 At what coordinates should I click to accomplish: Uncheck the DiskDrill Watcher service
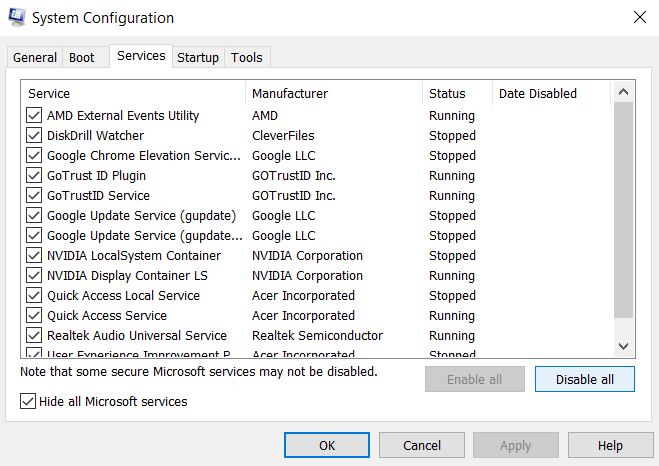pos(34,136)
